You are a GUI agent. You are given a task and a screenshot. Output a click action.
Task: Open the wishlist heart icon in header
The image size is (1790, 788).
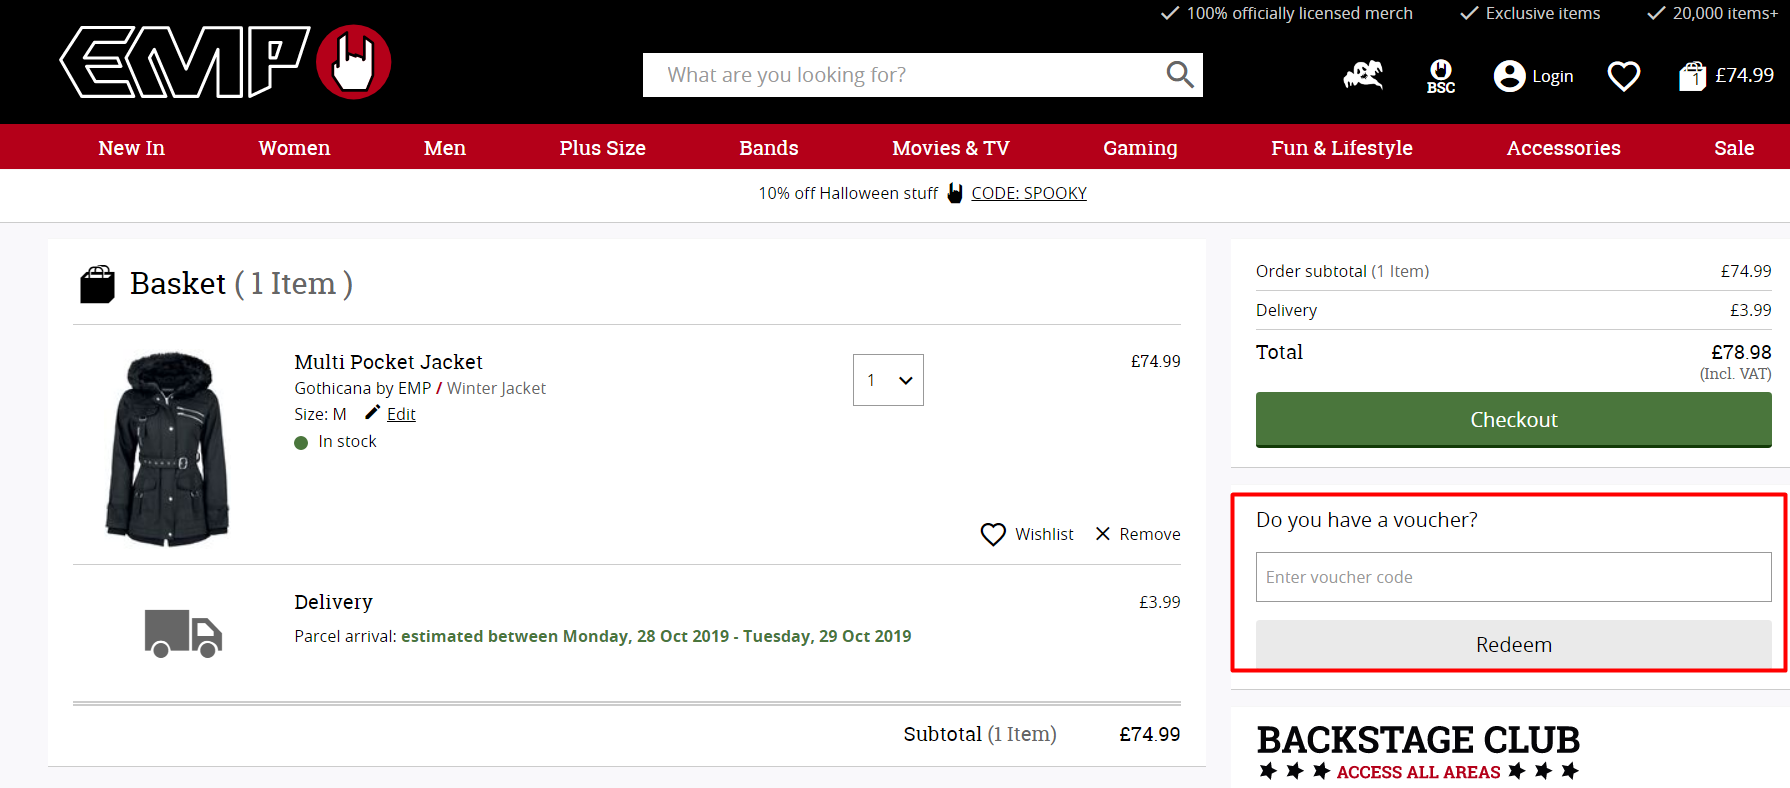click(x=1623, y=76)
